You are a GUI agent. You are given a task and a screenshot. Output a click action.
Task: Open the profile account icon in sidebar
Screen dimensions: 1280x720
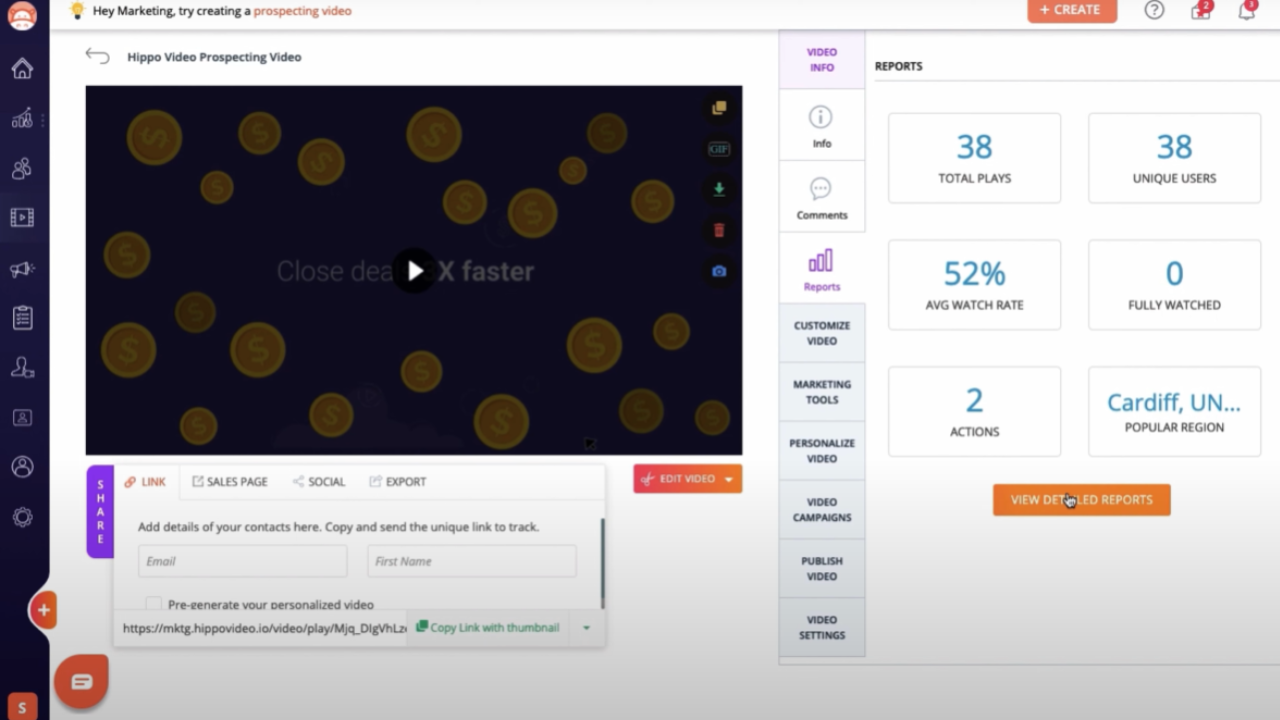tap(22, 467)
